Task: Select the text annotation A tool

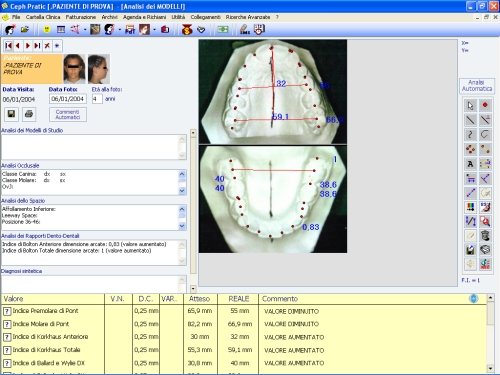Action: click(470, 164)
